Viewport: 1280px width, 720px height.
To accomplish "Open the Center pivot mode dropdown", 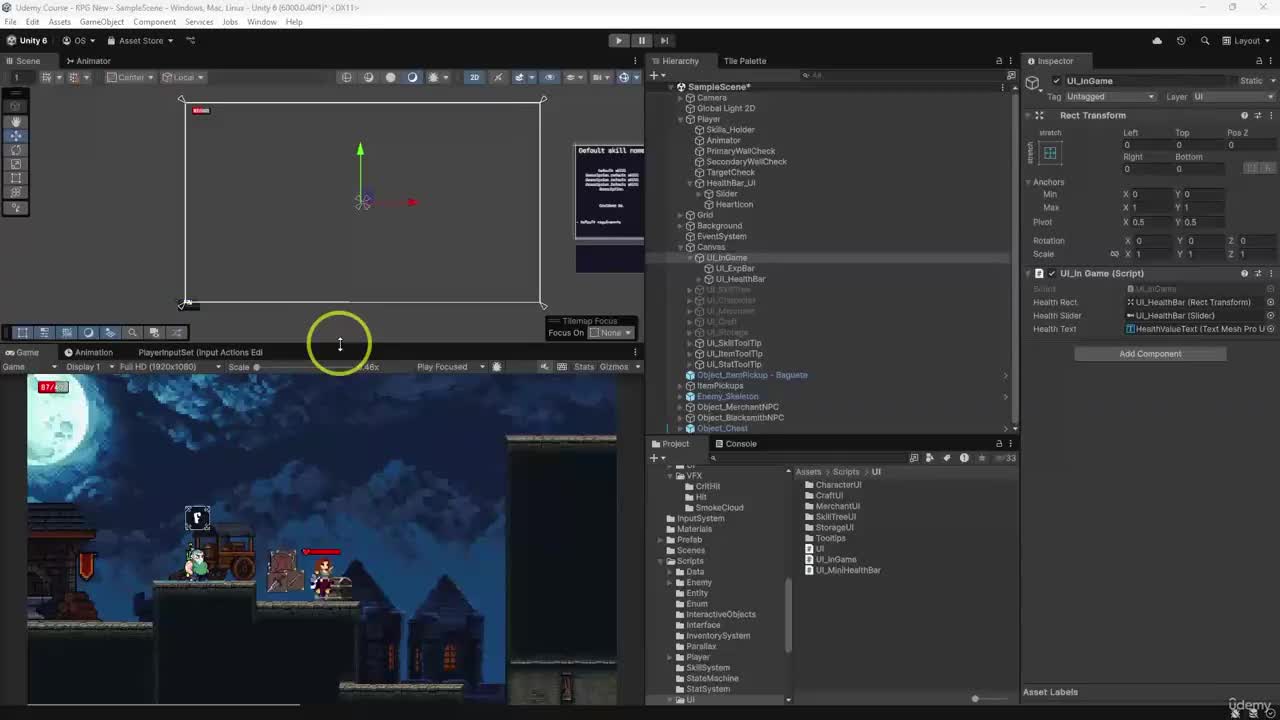I will pos(131,77).
